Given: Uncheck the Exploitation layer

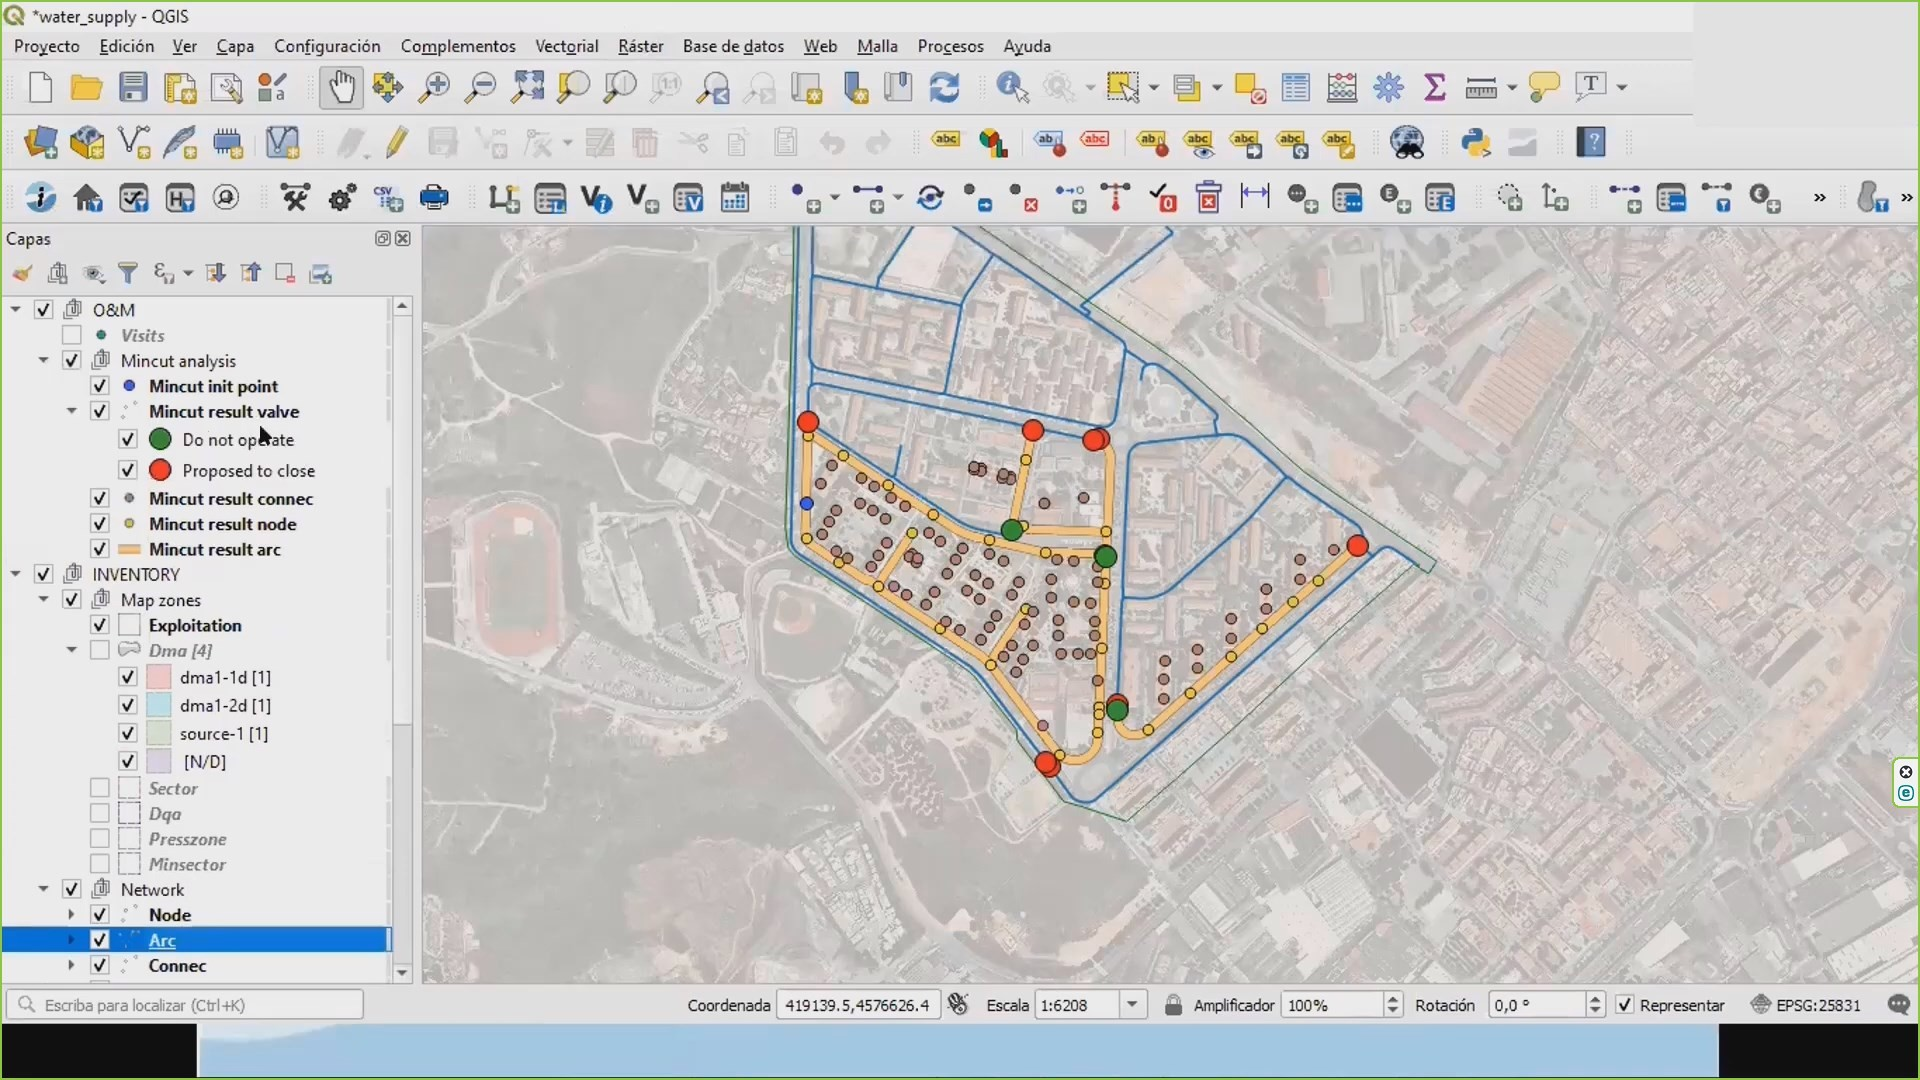Looking at the screenshot, I should point(99,625).
